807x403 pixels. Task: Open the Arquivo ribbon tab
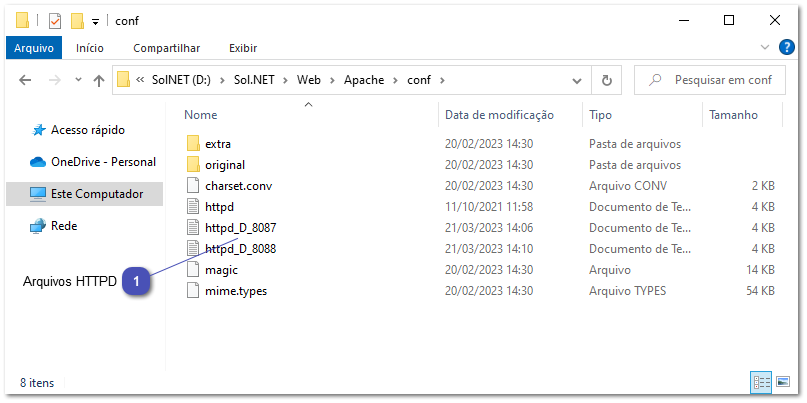(33, 48)
